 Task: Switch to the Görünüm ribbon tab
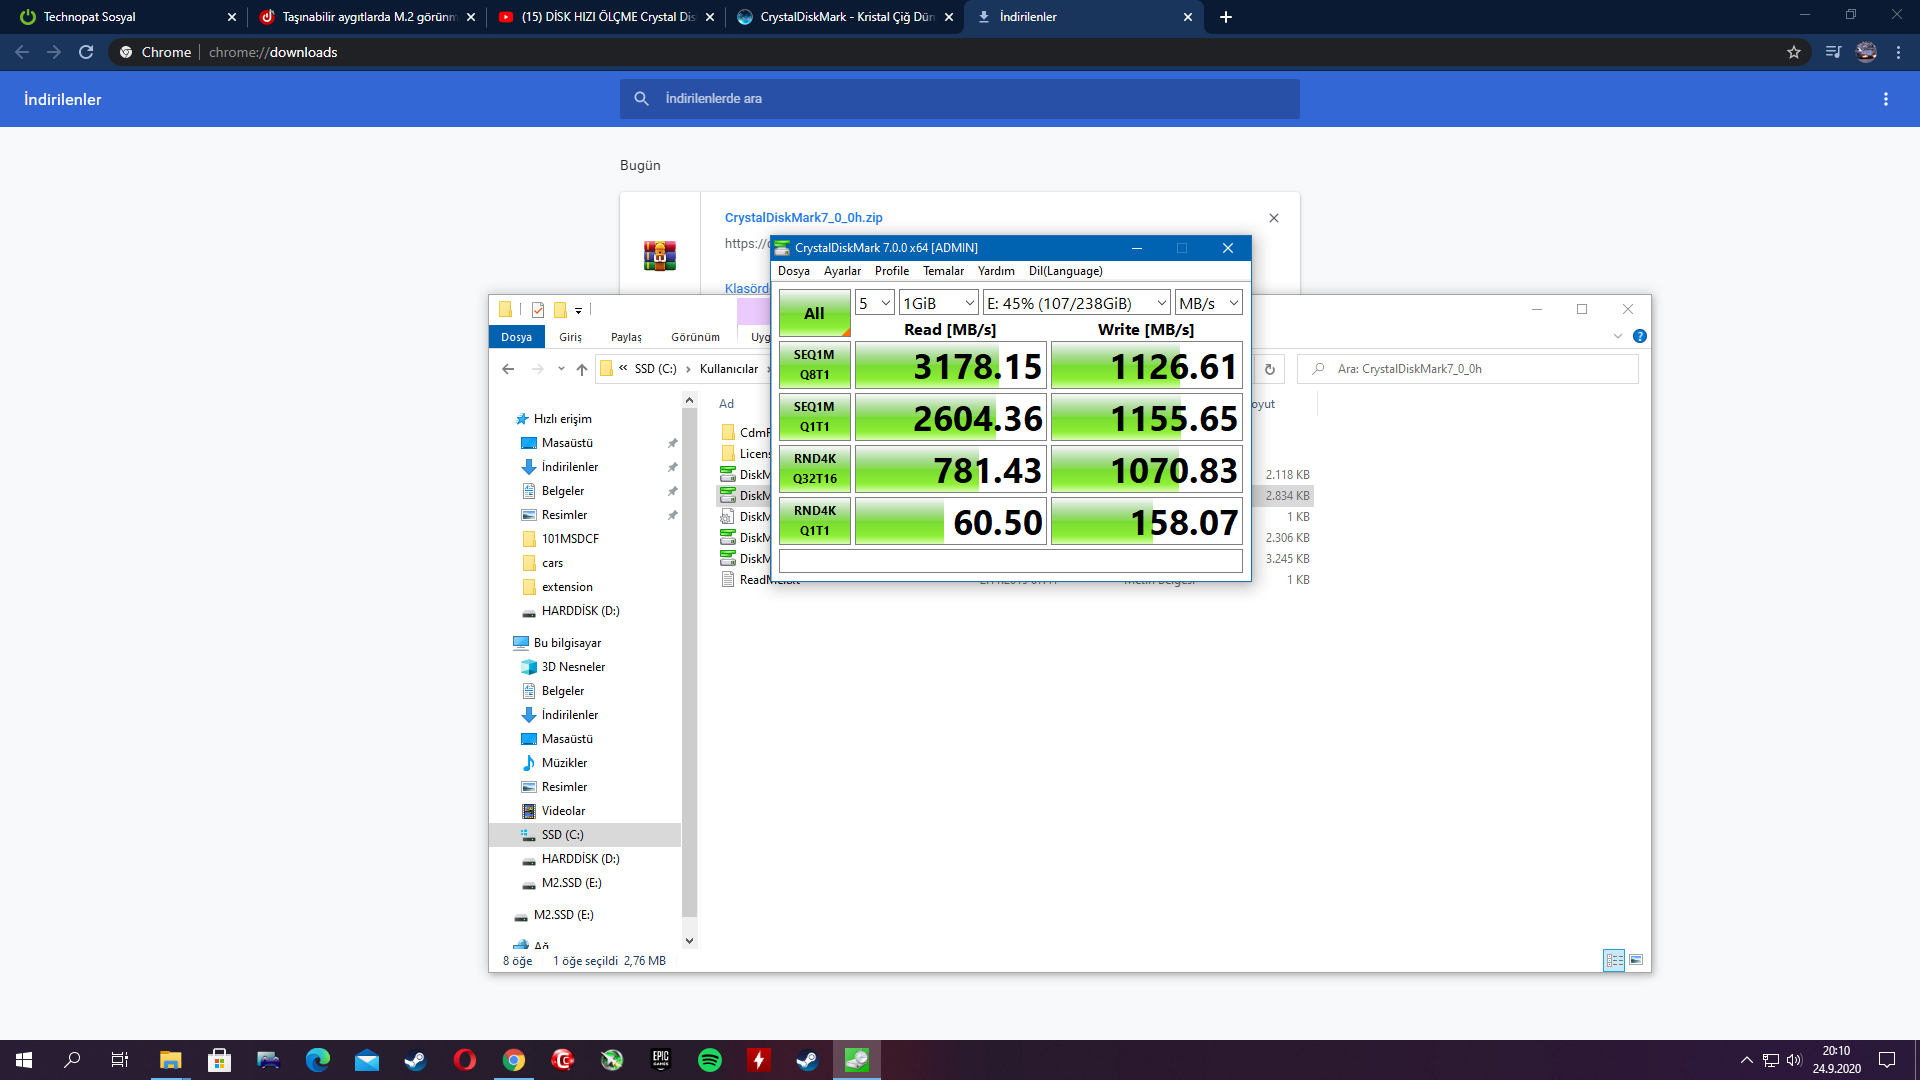(x=695, y=337)
